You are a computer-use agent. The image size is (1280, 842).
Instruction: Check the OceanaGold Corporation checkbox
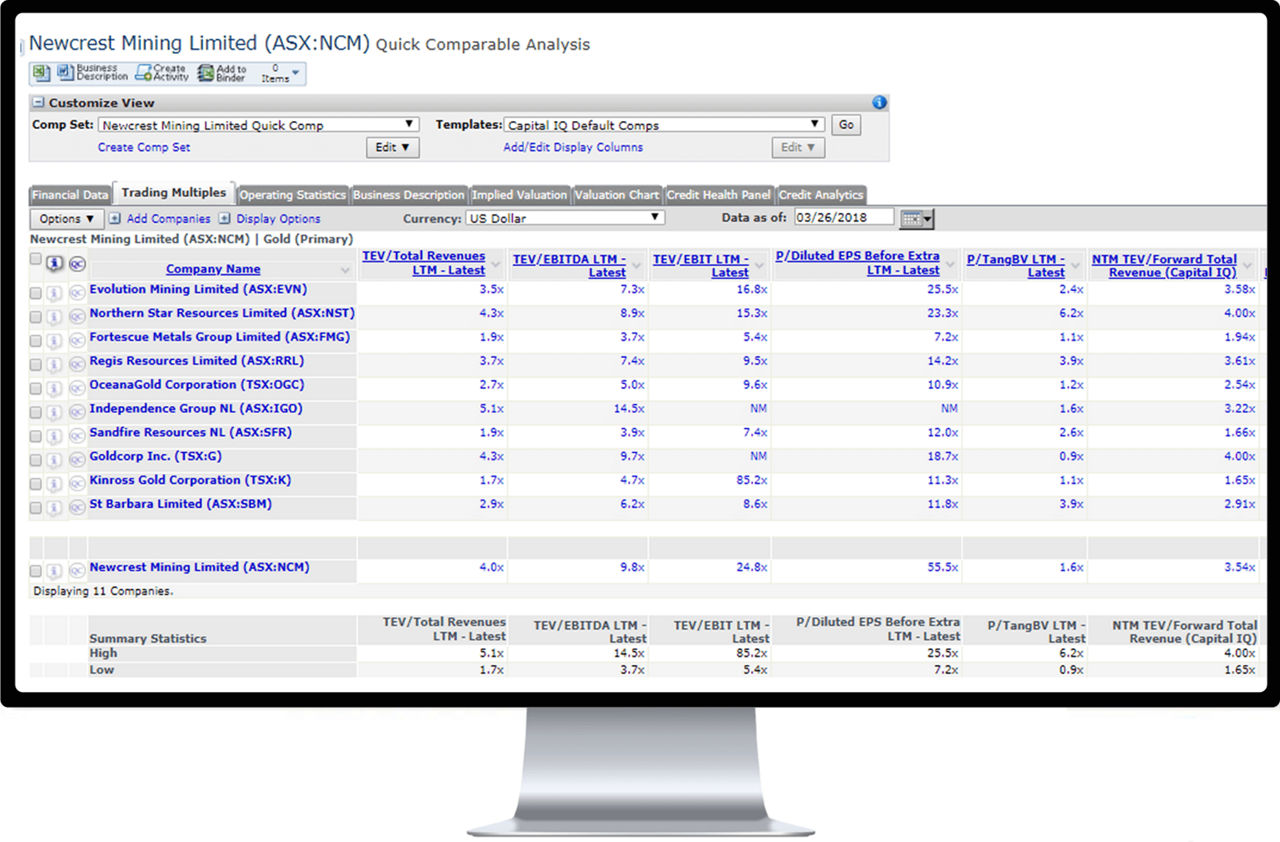[x=36, y=389]
